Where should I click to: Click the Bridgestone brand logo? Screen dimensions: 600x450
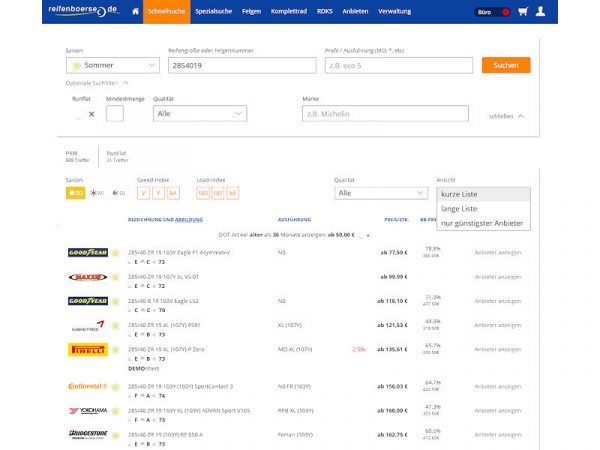tap(88, 435)
